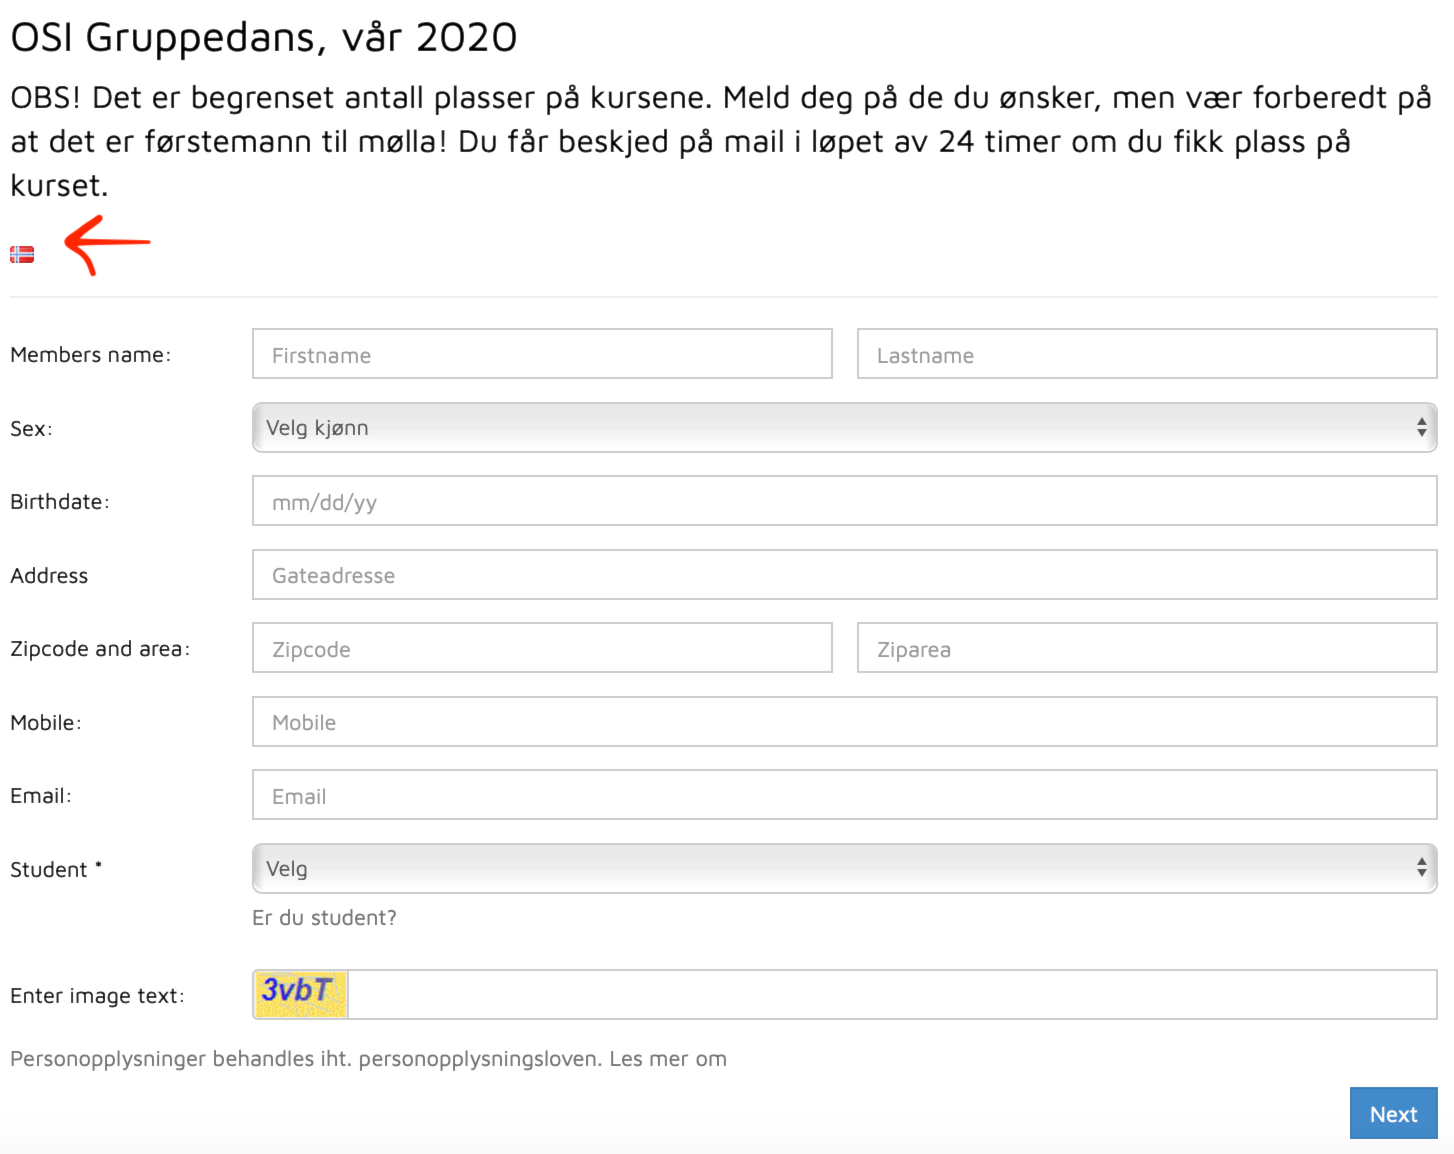Focus the Mobile number field
The width and height of the screenshot is (1454, 1154).
coord(844,722)
